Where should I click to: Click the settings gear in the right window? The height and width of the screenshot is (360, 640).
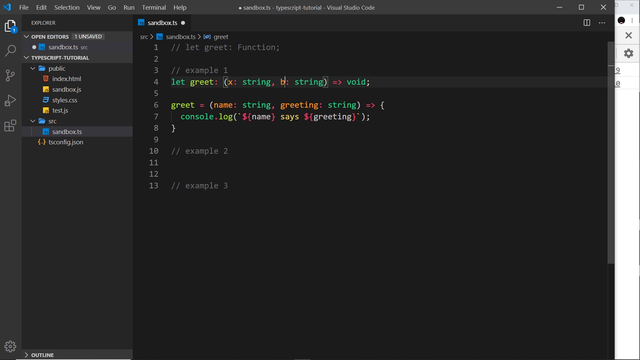(629, 53)
